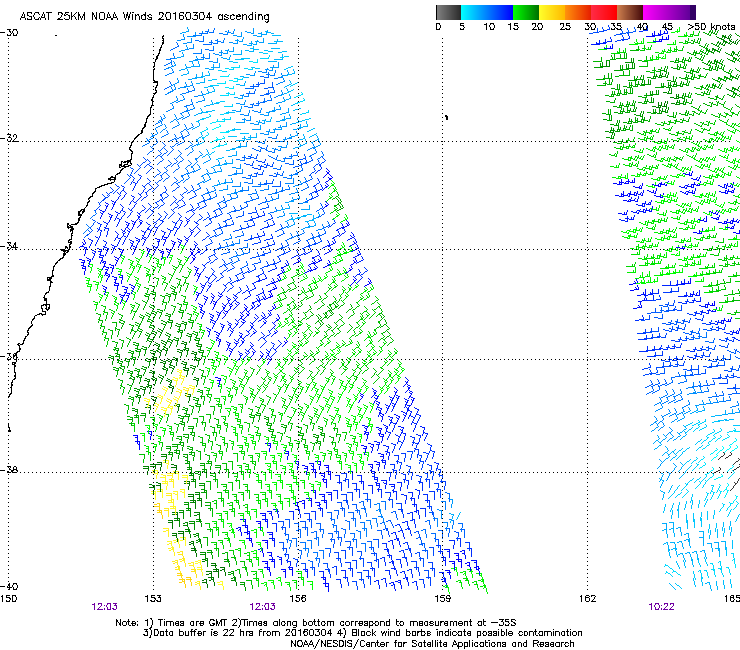740x650 pixels.
Task: Click the orange 25-30 knots legend color
Action: (578, 12)
